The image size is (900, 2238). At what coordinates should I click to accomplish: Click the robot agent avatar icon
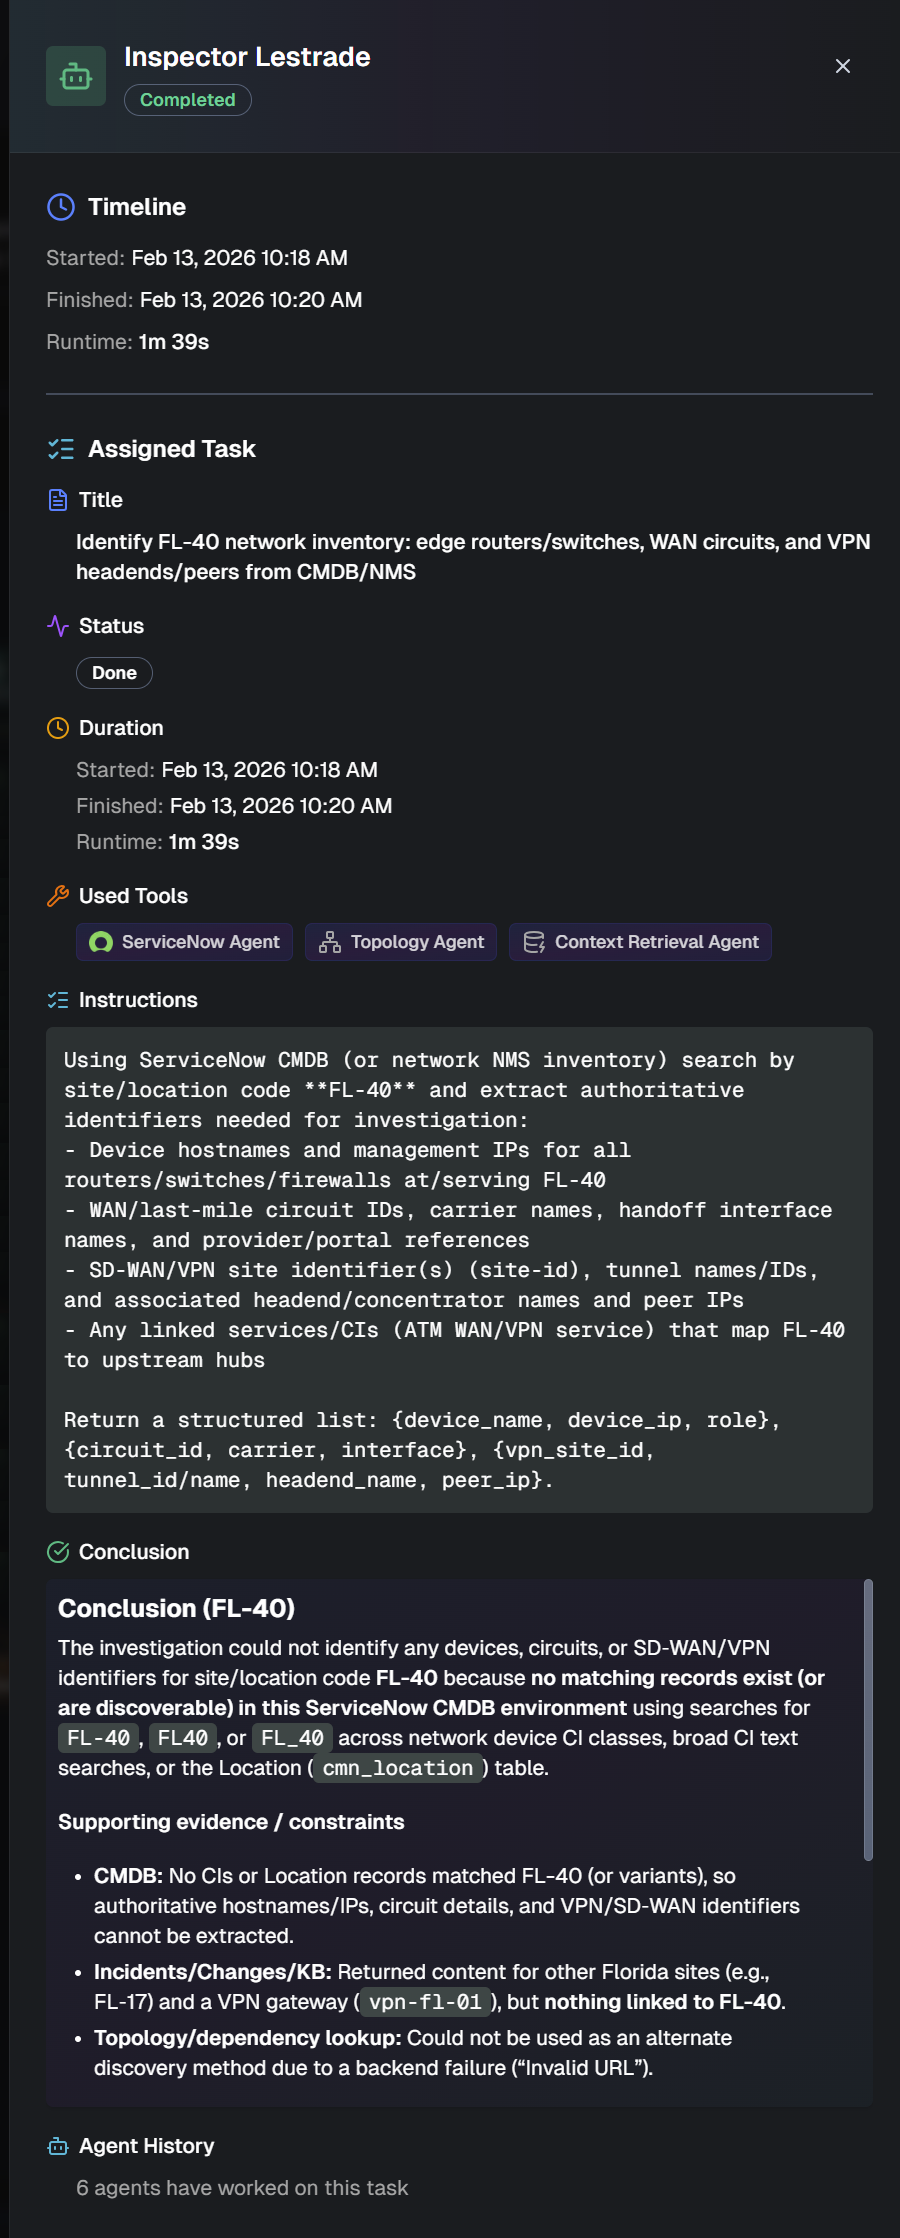pyautogui.click(x=76, y=76)
